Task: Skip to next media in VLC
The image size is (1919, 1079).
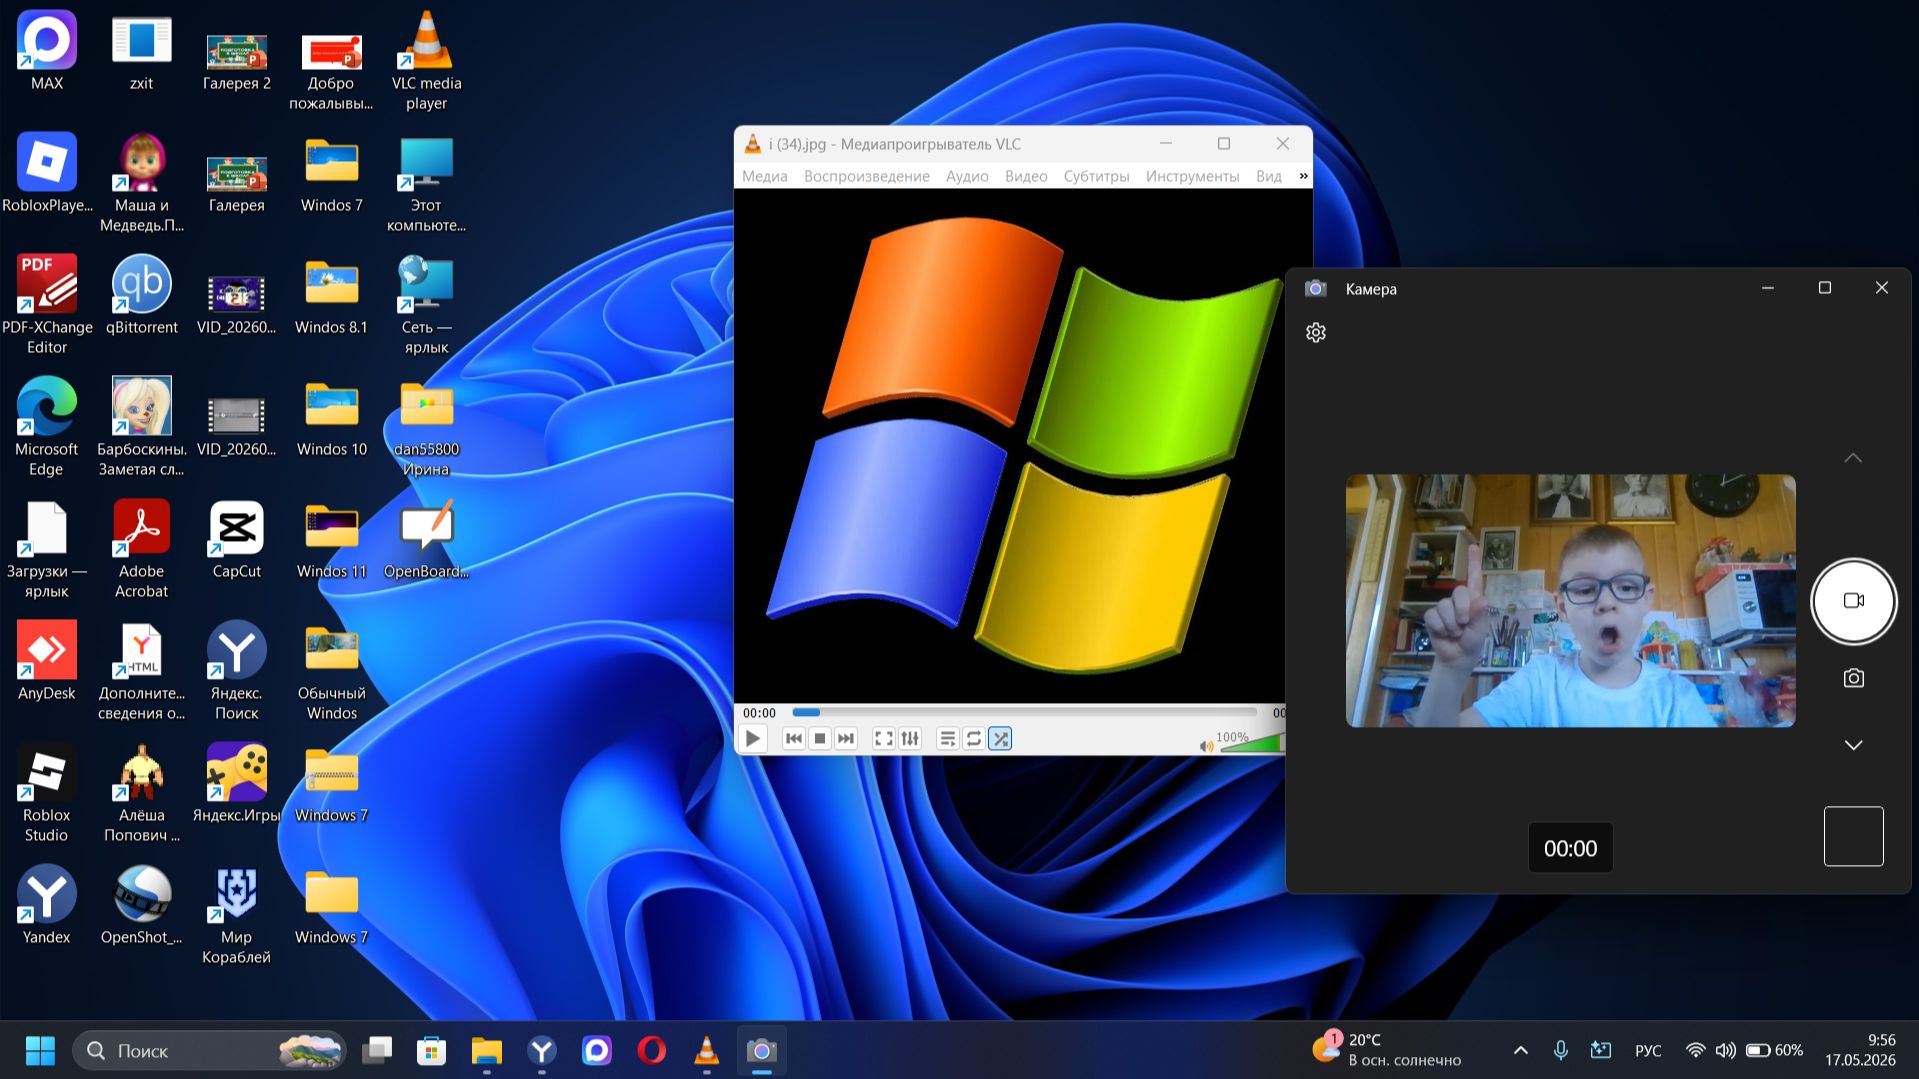Action: [846, 739]
